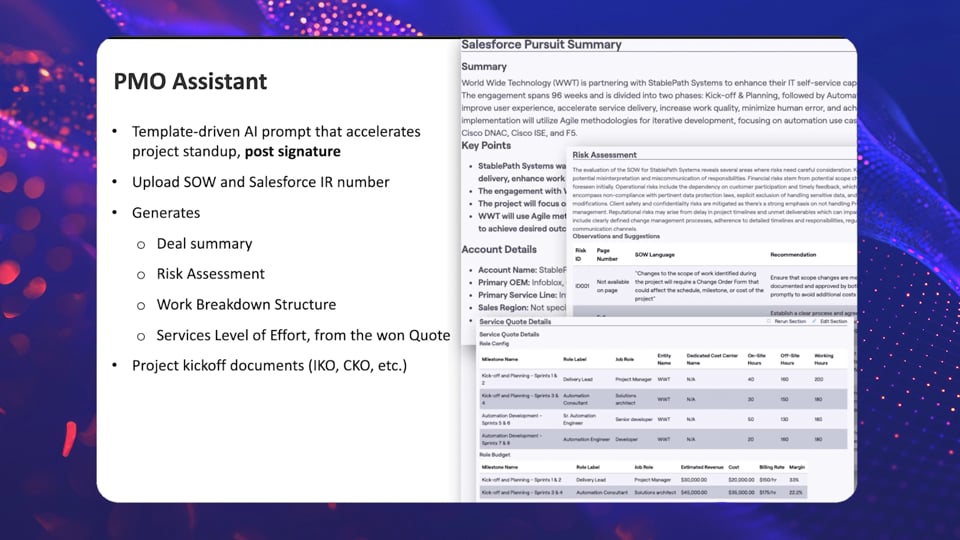Select the "Risk Assessment" panel title
Screen dimensions: 960x540
604,155
